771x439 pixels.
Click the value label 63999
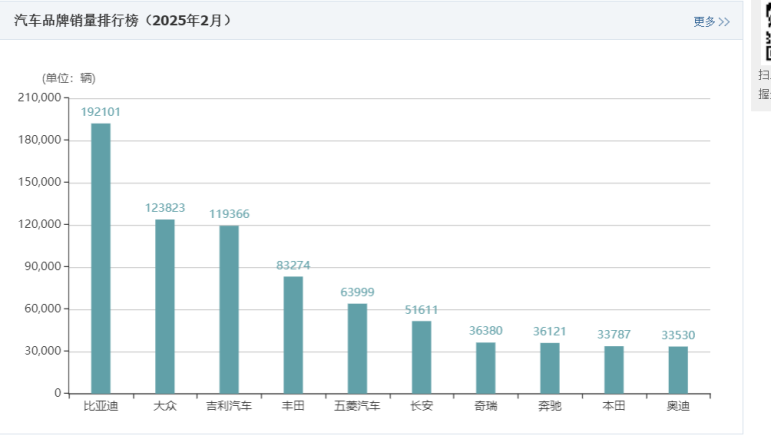click(x=357, y=293)
